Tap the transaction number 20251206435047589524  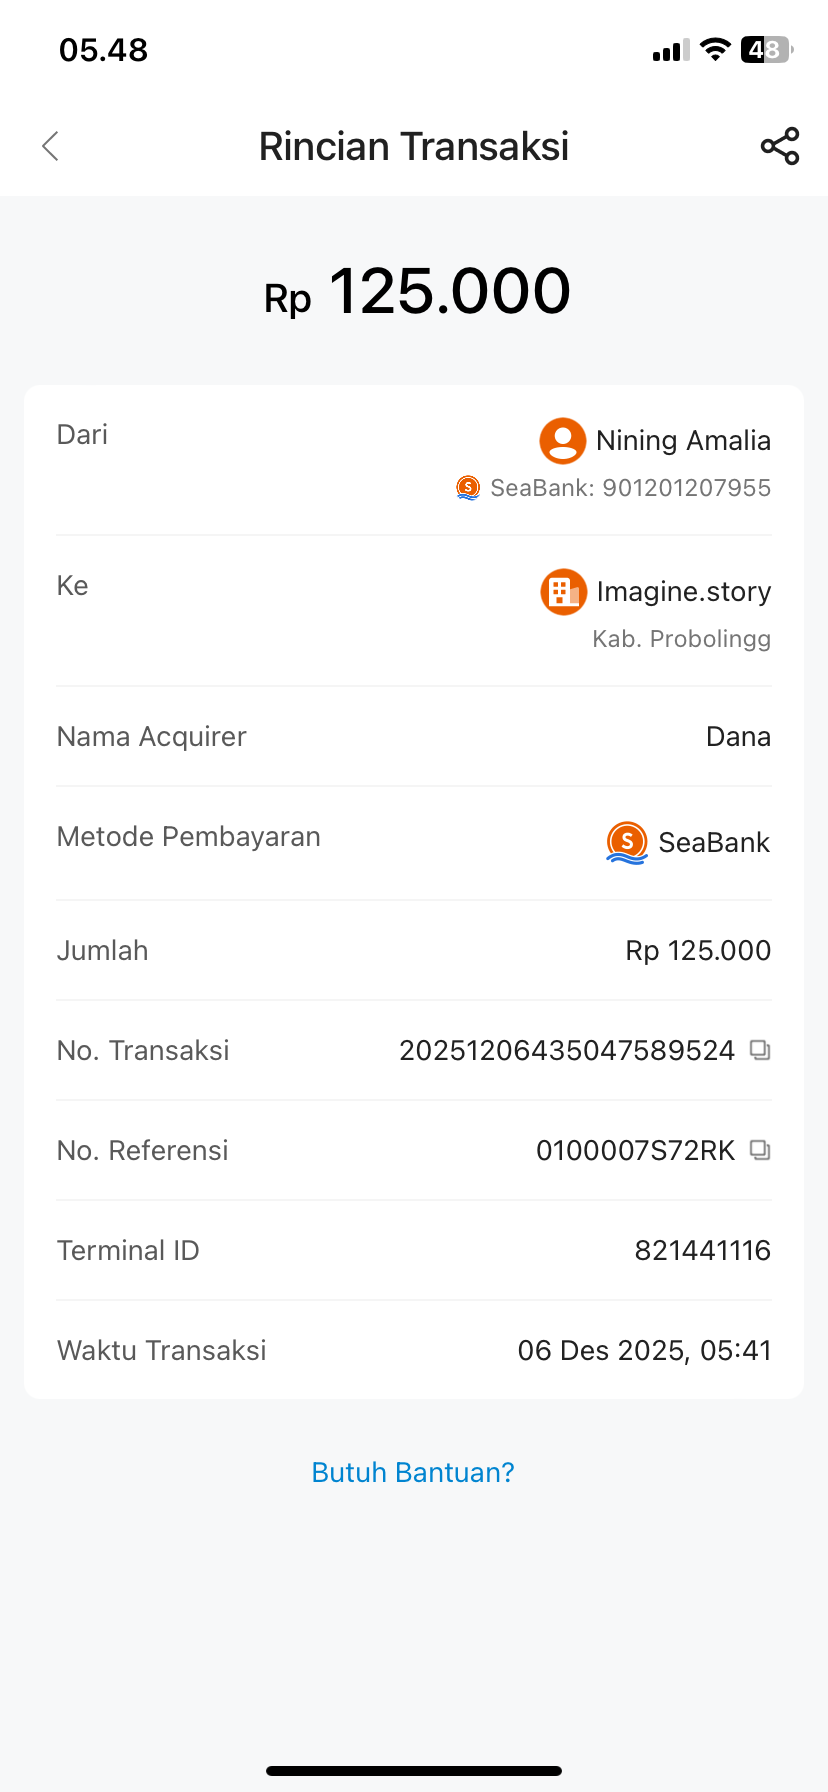click(567, 1050)
